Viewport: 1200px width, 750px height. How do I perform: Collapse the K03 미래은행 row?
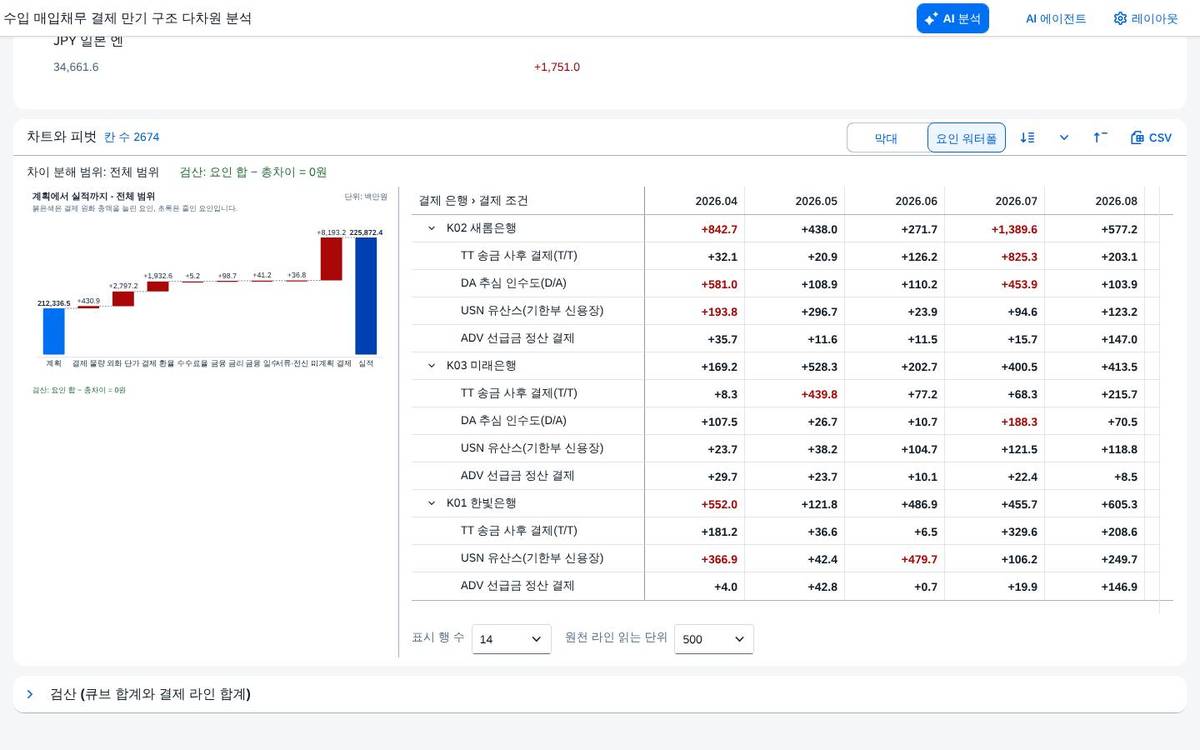pyautogui.click(x=432, y=366)
